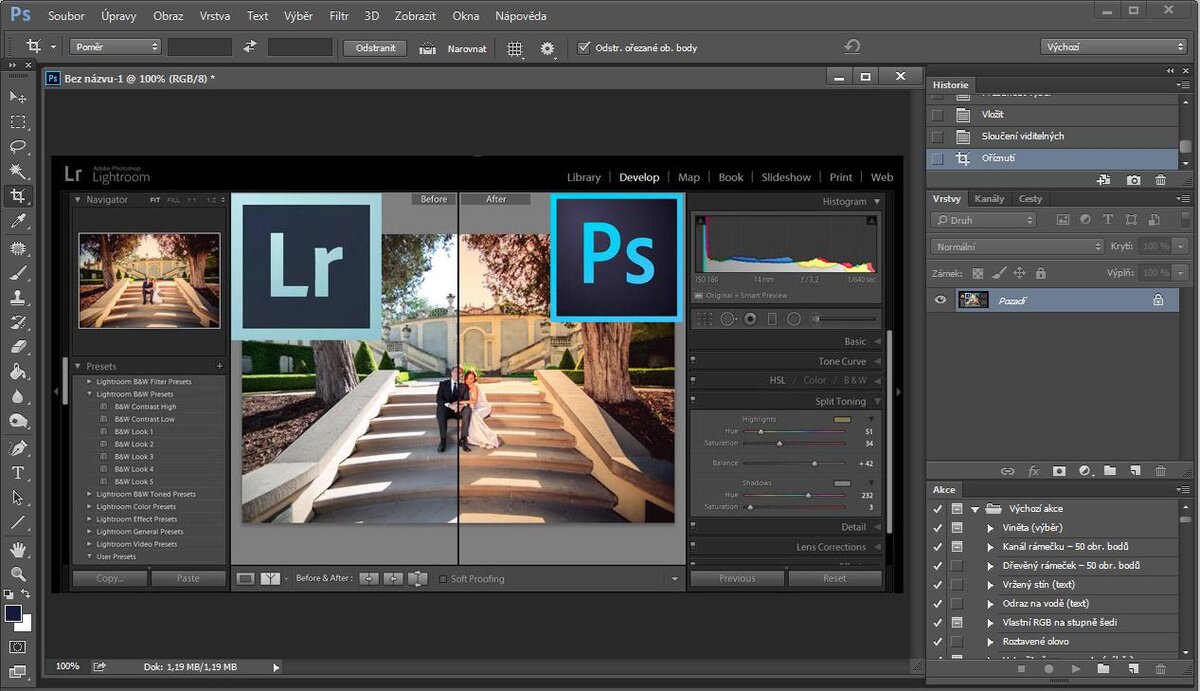
Task: Click the foreground color swatch
Action: pyautogui.click(x=13, y=613)
